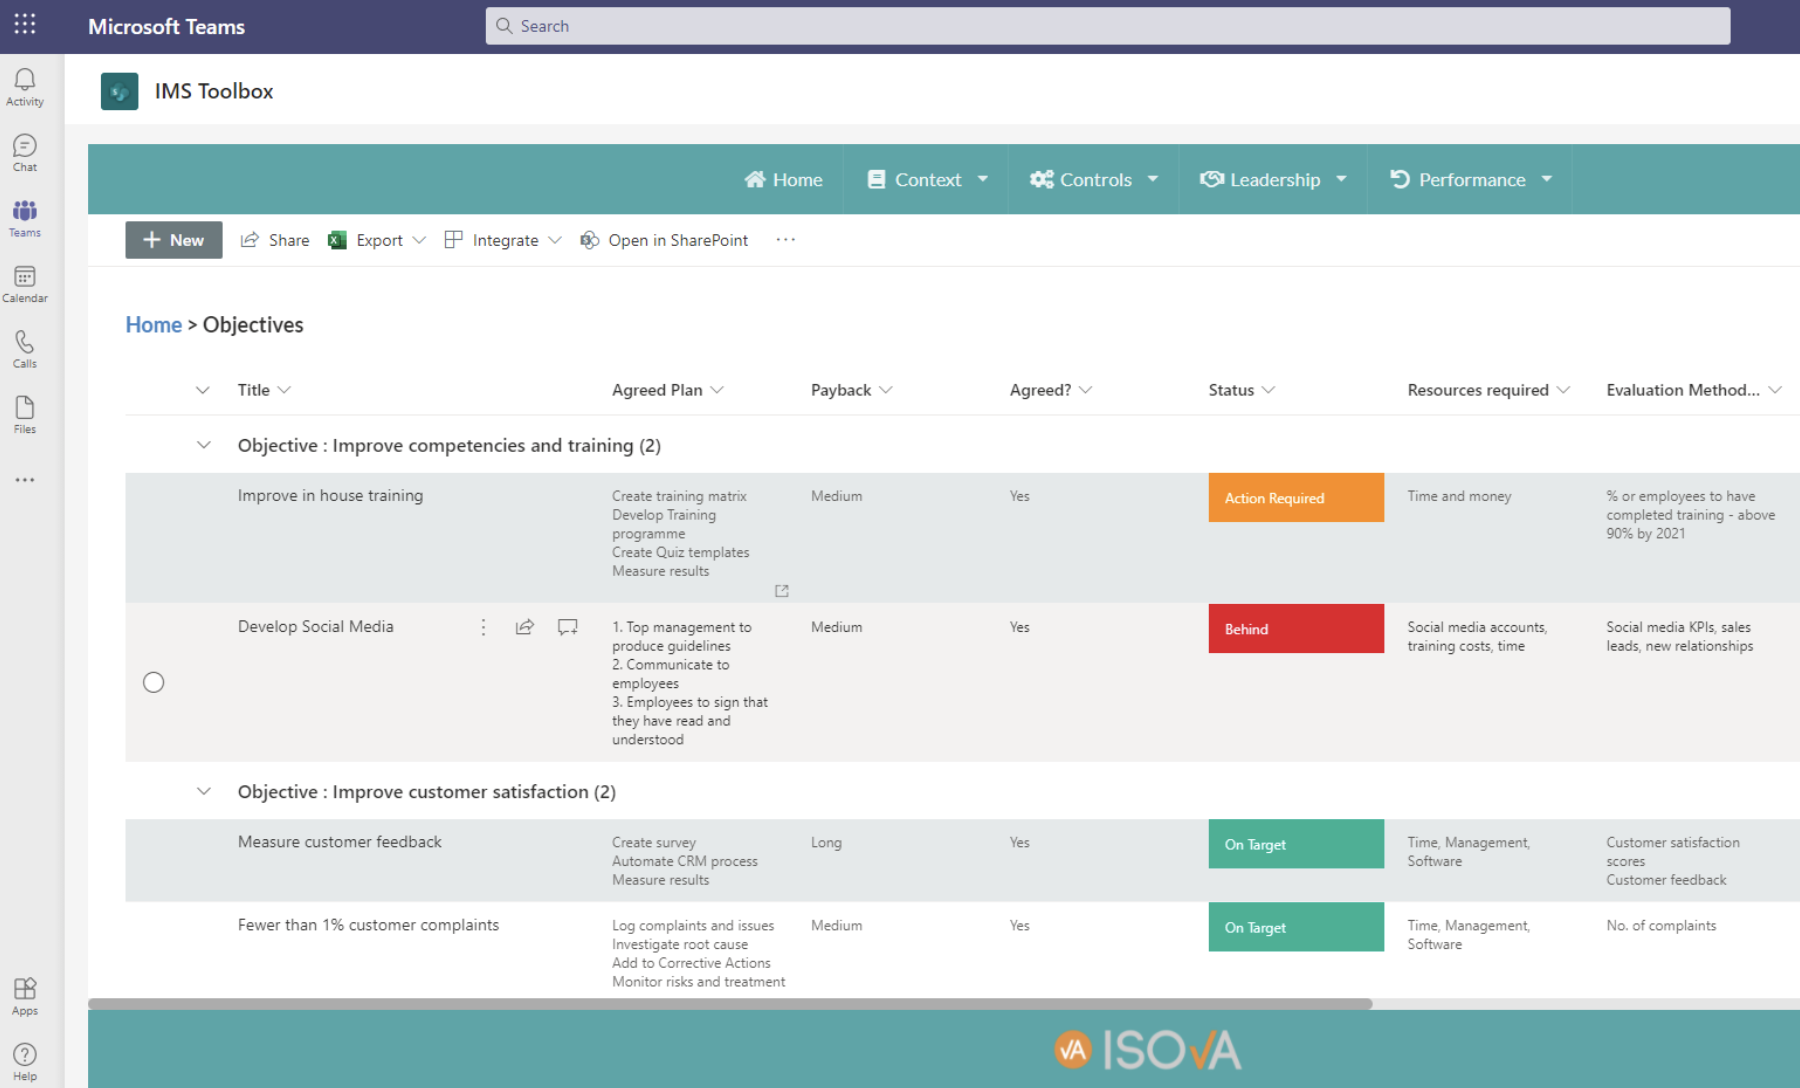
Task: Navigate back using the Home breadcrumb link
Action: (153, 324)
